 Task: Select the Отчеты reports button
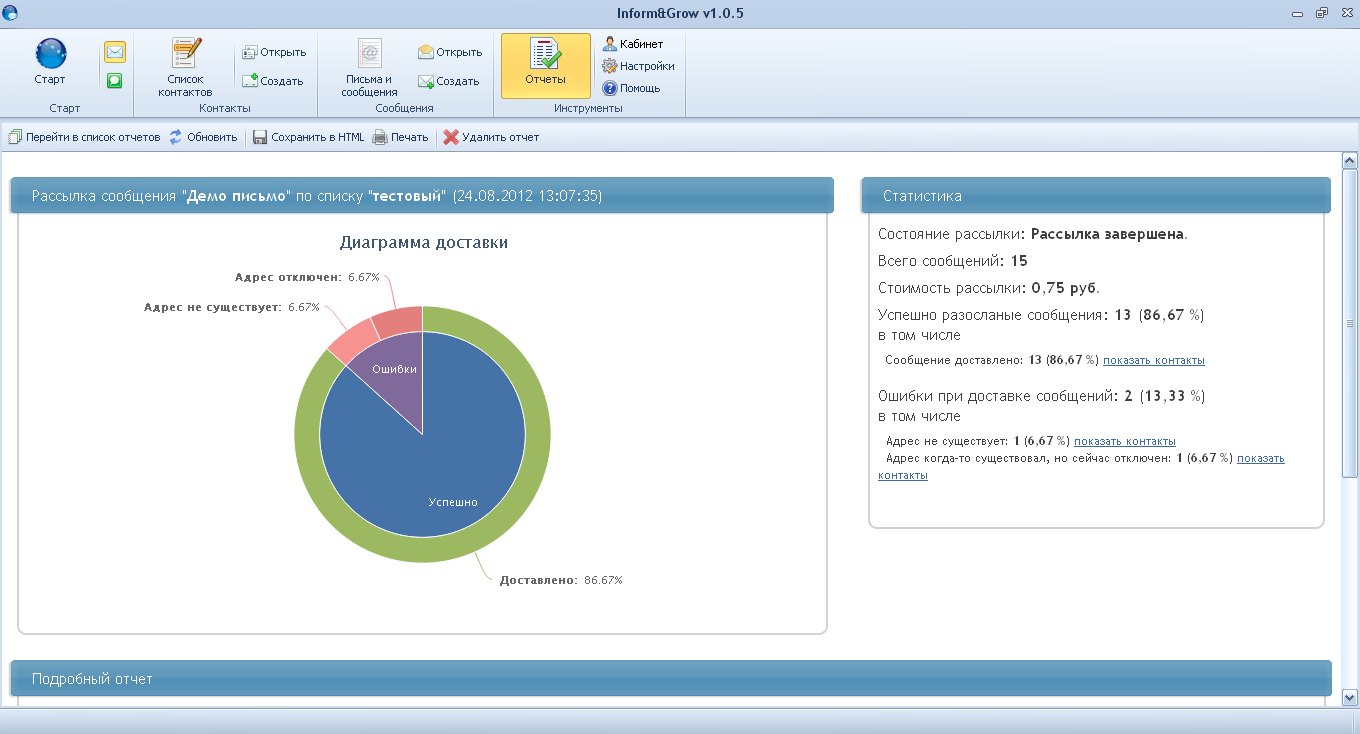pyautogui.click(x=546, y=66)
